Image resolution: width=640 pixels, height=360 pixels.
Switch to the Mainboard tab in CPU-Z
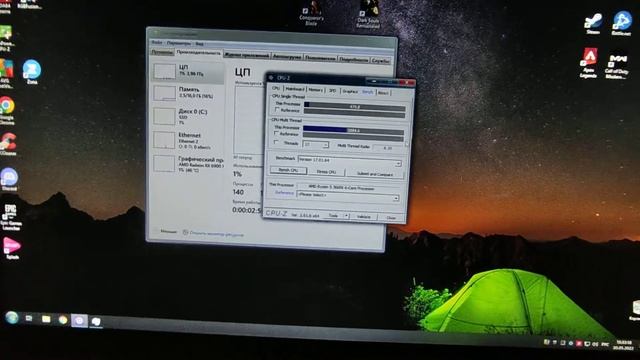pyautogui.click(x=294, y=89)
